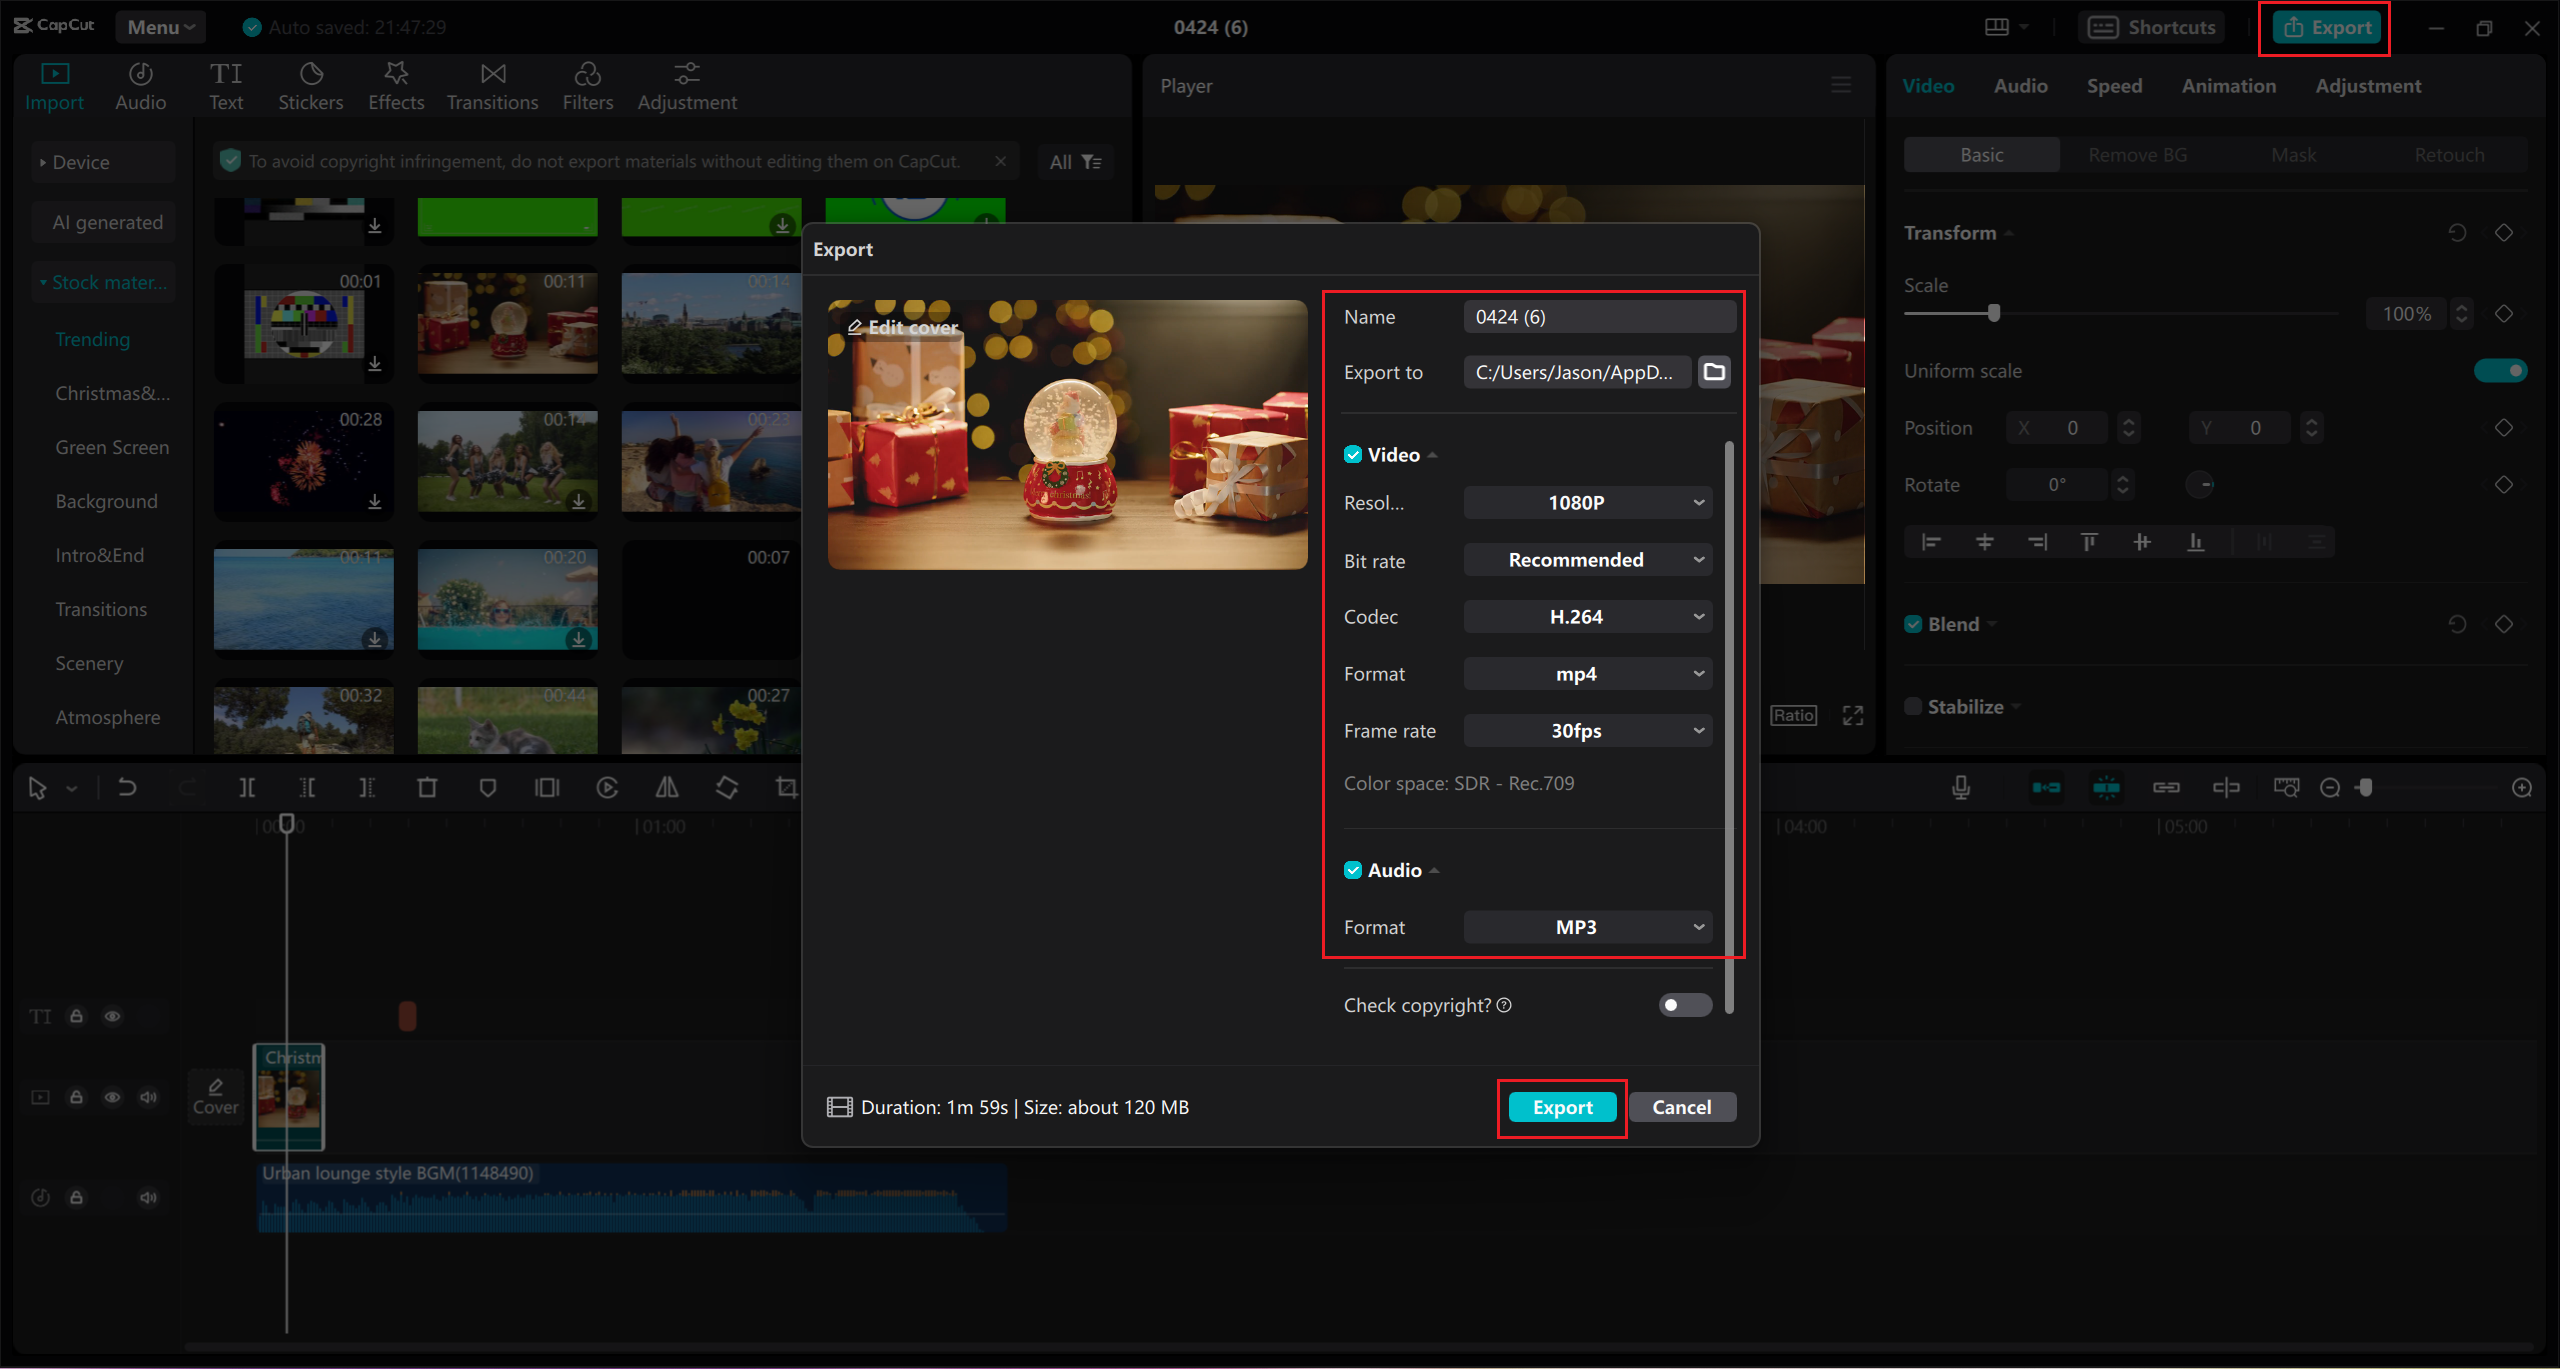Click the Export dialog vertical scrollbar
The height and width of the screenshot is (1369, 2560).
[1729, 727]
